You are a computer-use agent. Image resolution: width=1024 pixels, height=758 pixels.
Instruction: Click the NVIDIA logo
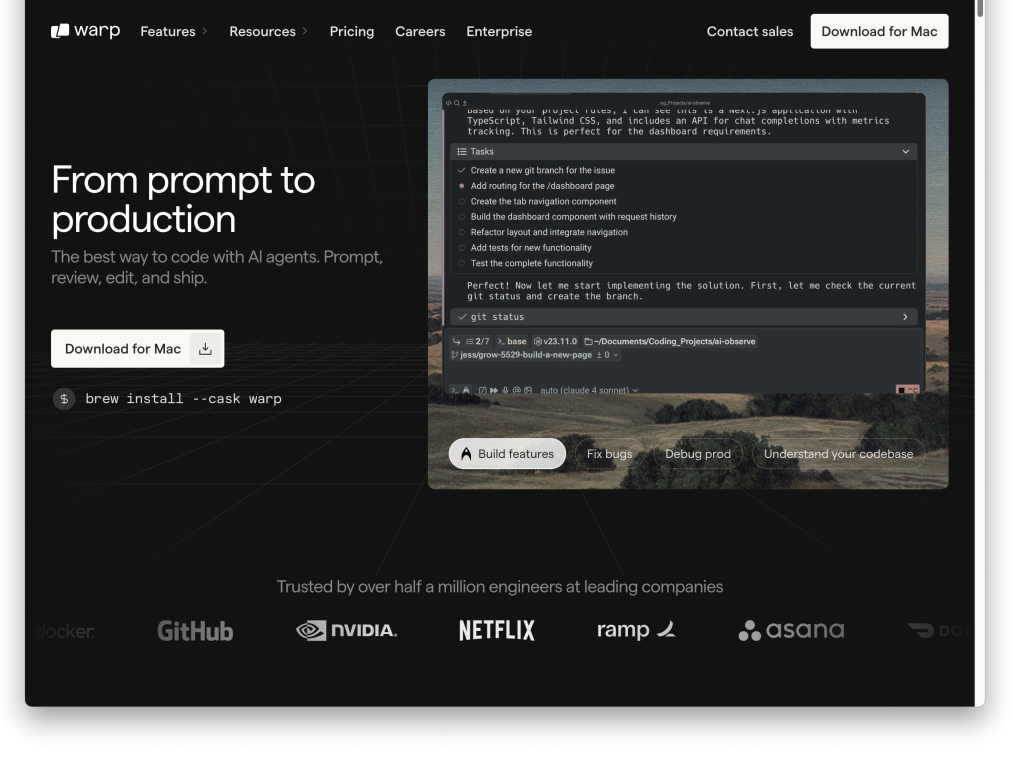pyautogui.click(x=346, y=630)
